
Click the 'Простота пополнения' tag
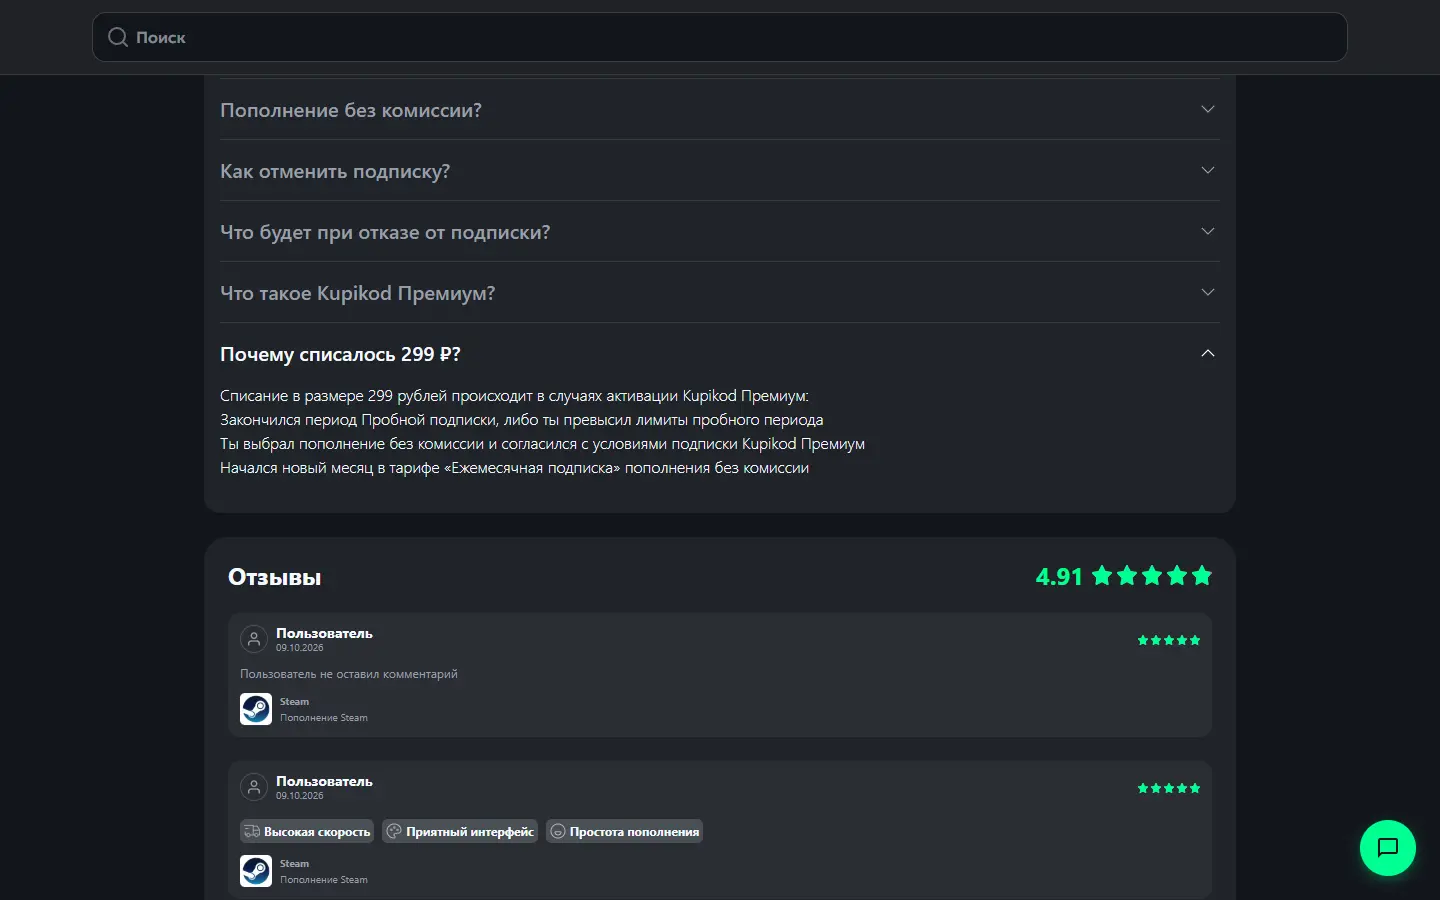(x=624, y=831)
